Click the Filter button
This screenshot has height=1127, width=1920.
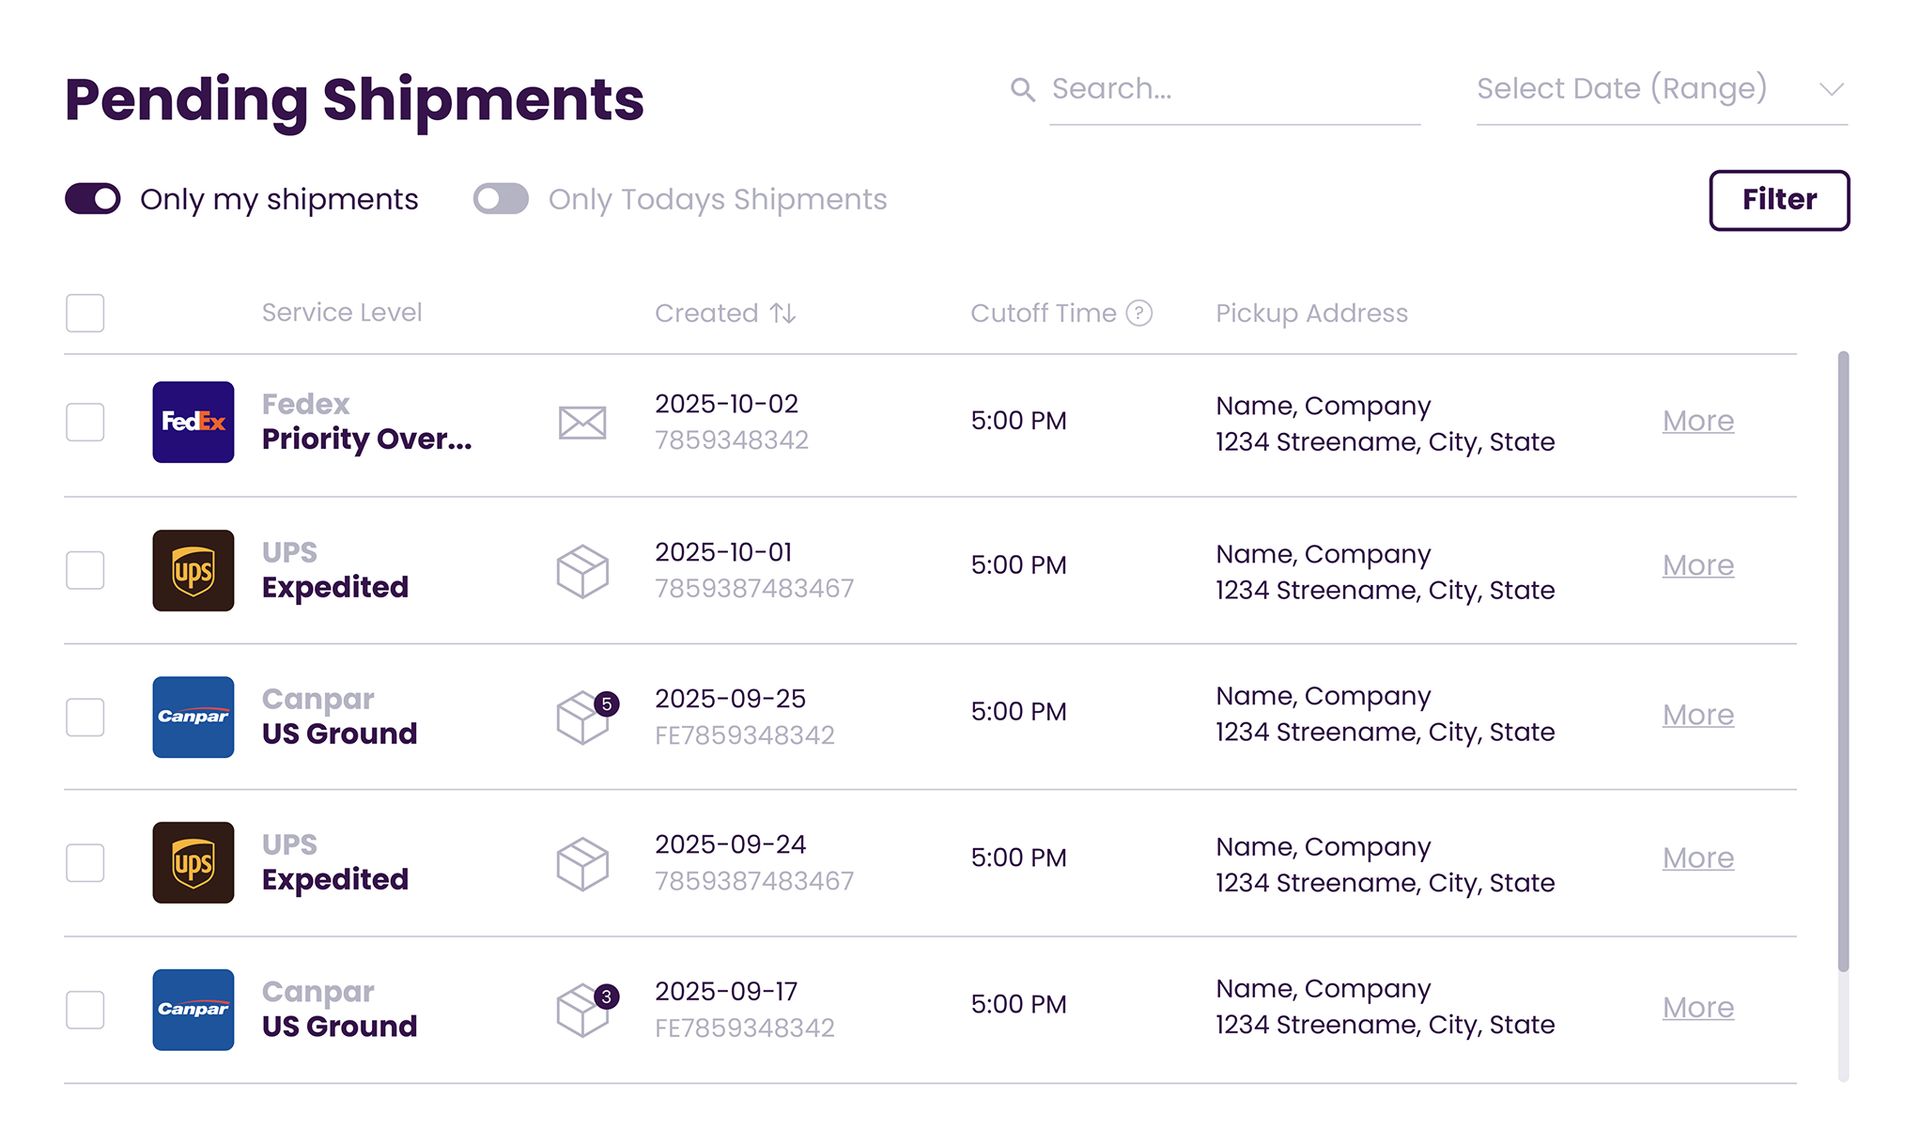(1778, 199)
